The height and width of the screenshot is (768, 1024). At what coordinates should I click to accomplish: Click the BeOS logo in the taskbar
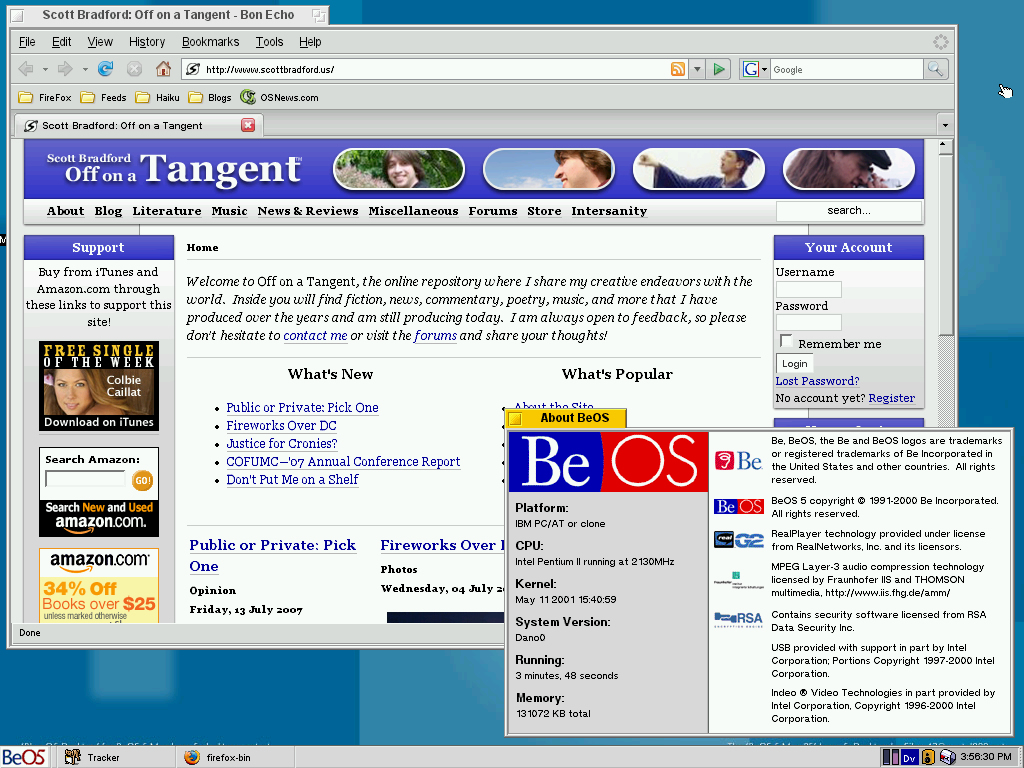23,757
